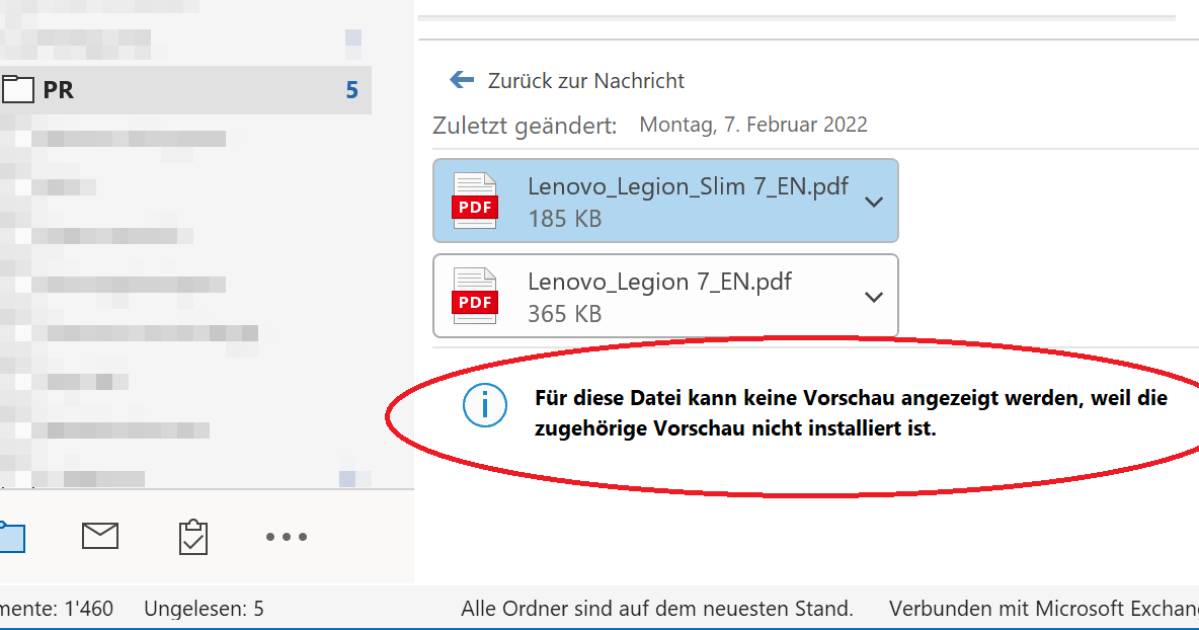The height and width of the screenshot is (630, 1199).
Task: Click the Zuletzt geändert date Montag, 7. Februar 2022
Action: 751,124
